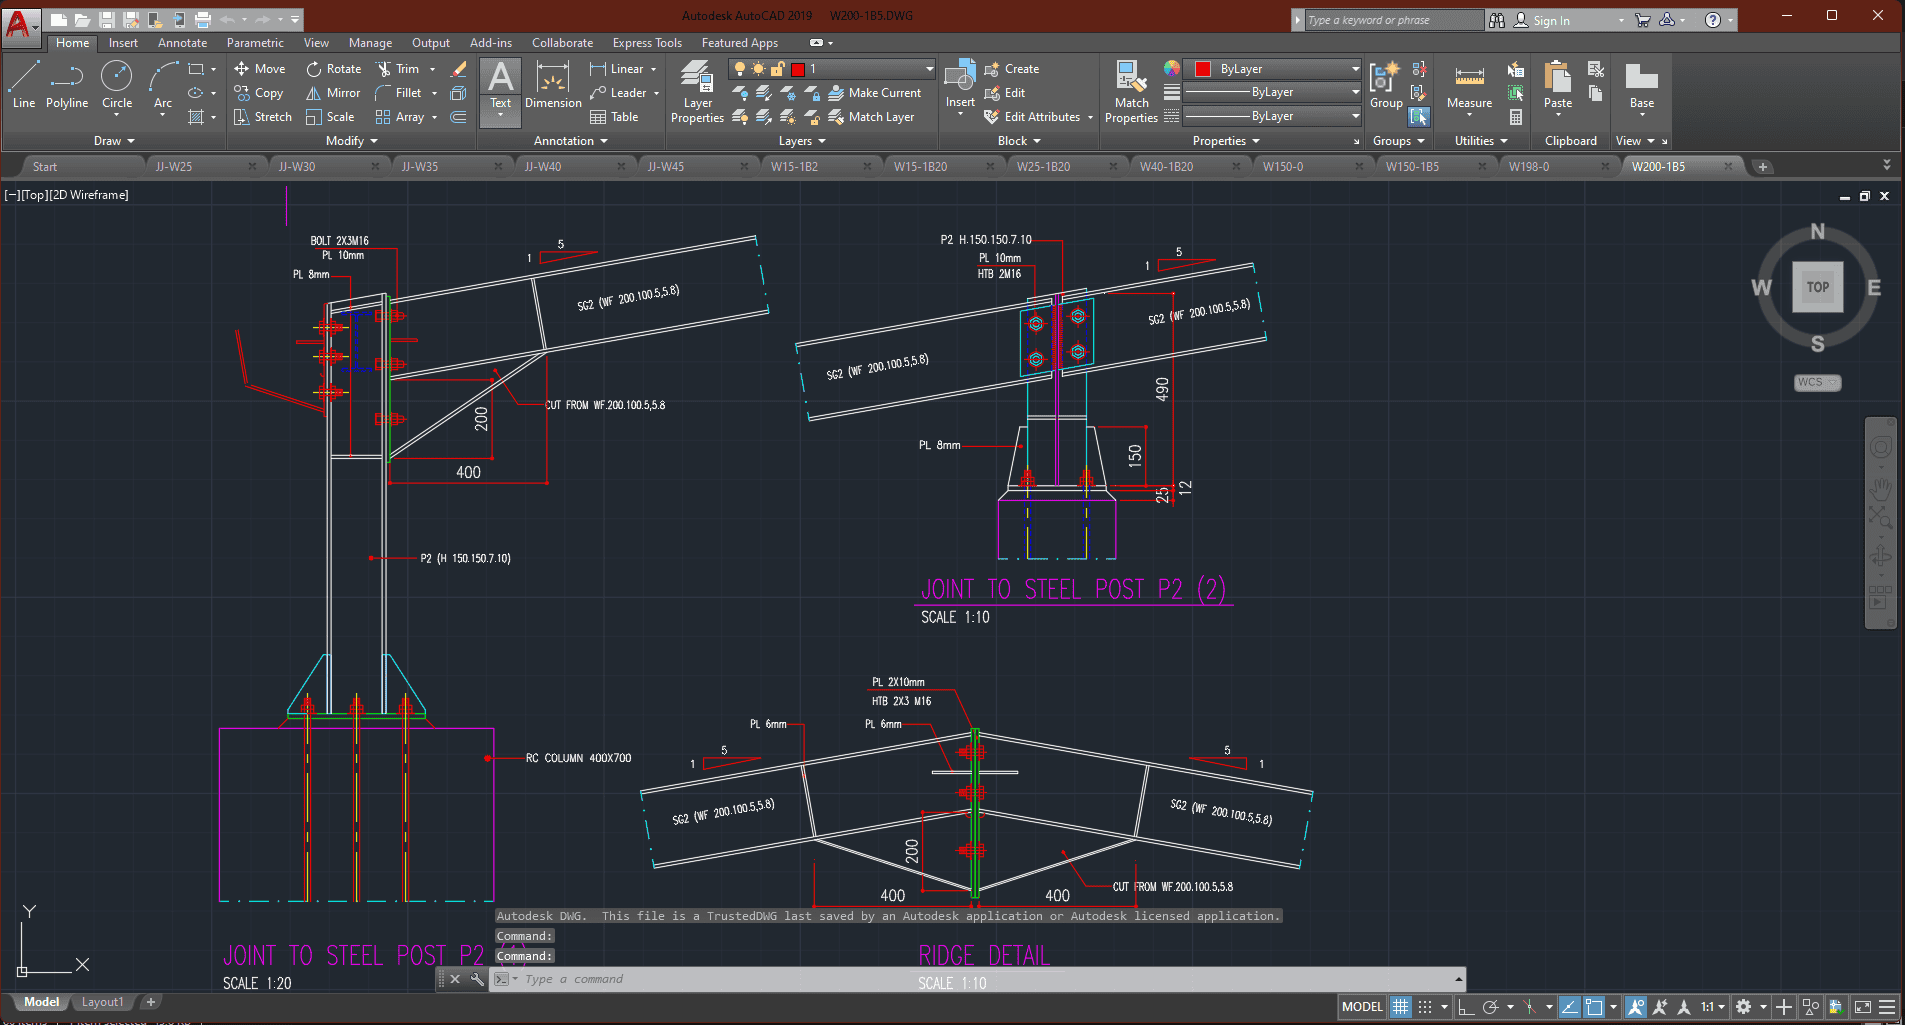Open the Annotate ribbon tab
Image resolution: width=1905 pixels, height=1025 pixels.
182,43
